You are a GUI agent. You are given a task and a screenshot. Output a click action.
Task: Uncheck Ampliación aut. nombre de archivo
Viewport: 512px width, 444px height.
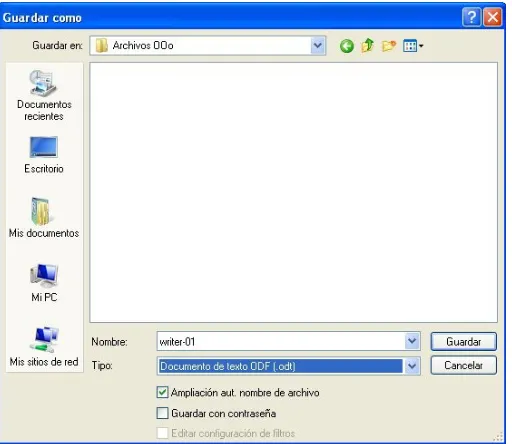[162, 392]
